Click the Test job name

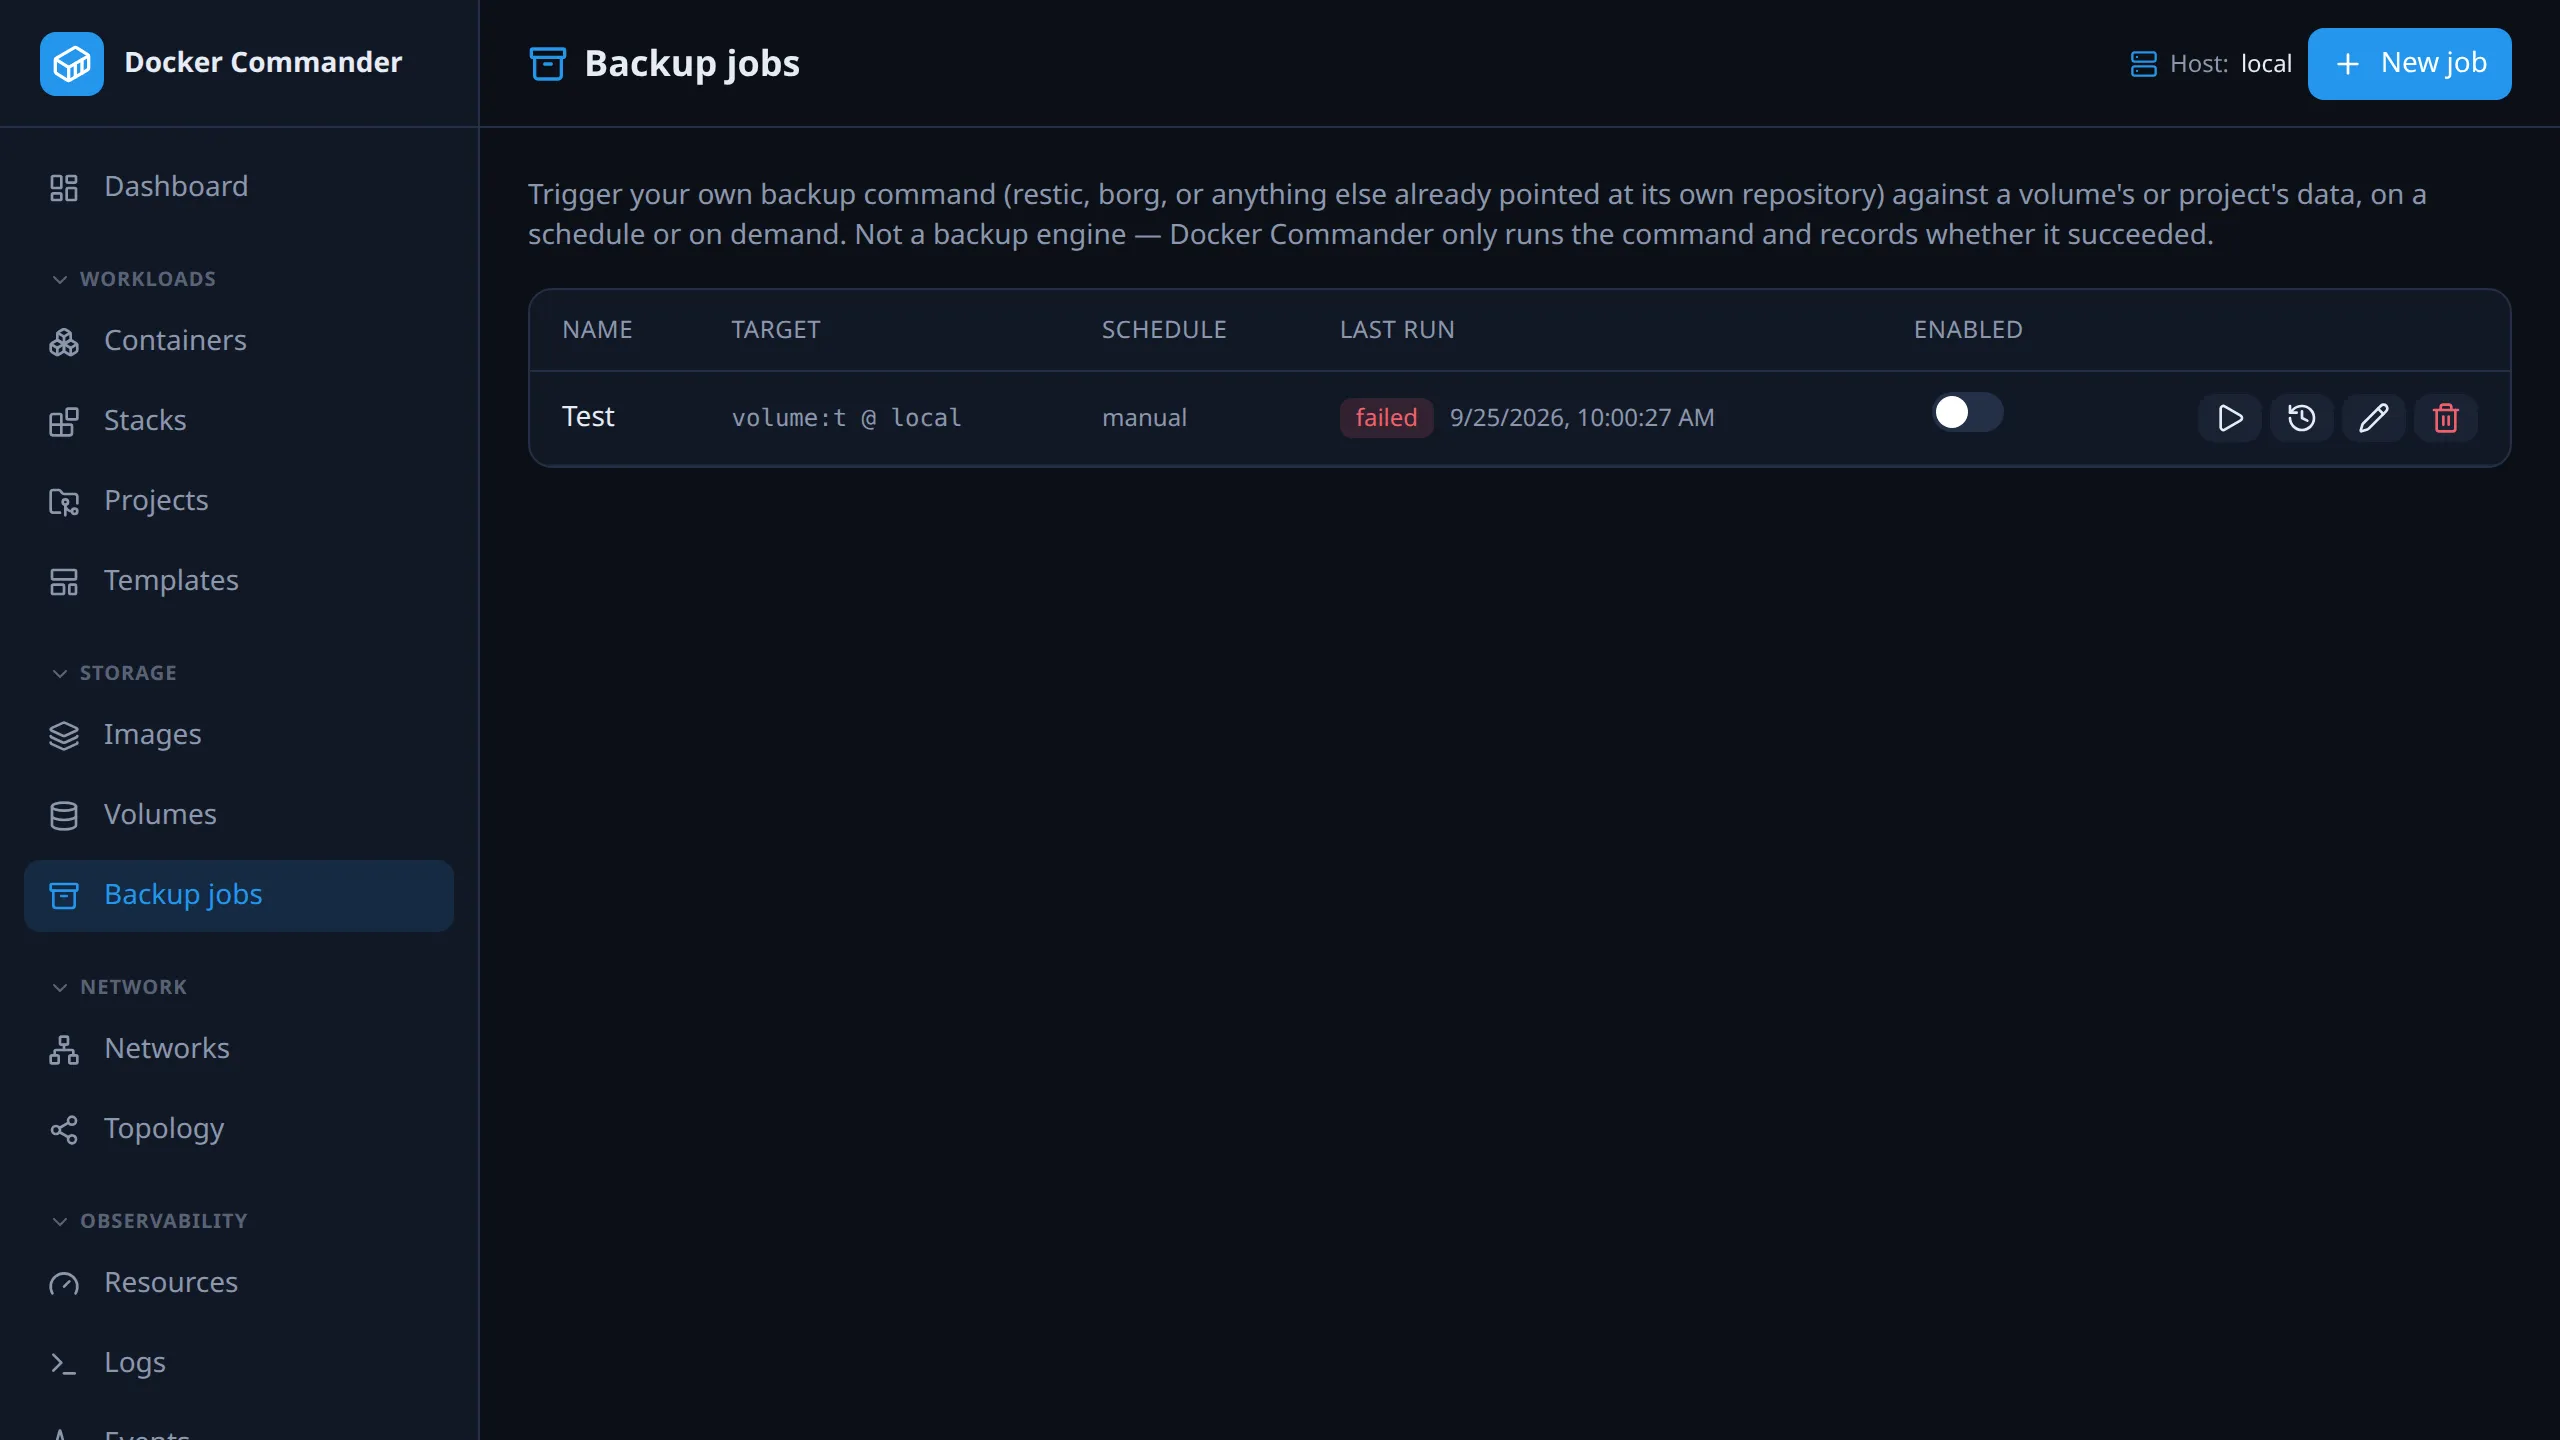(588, 417)
